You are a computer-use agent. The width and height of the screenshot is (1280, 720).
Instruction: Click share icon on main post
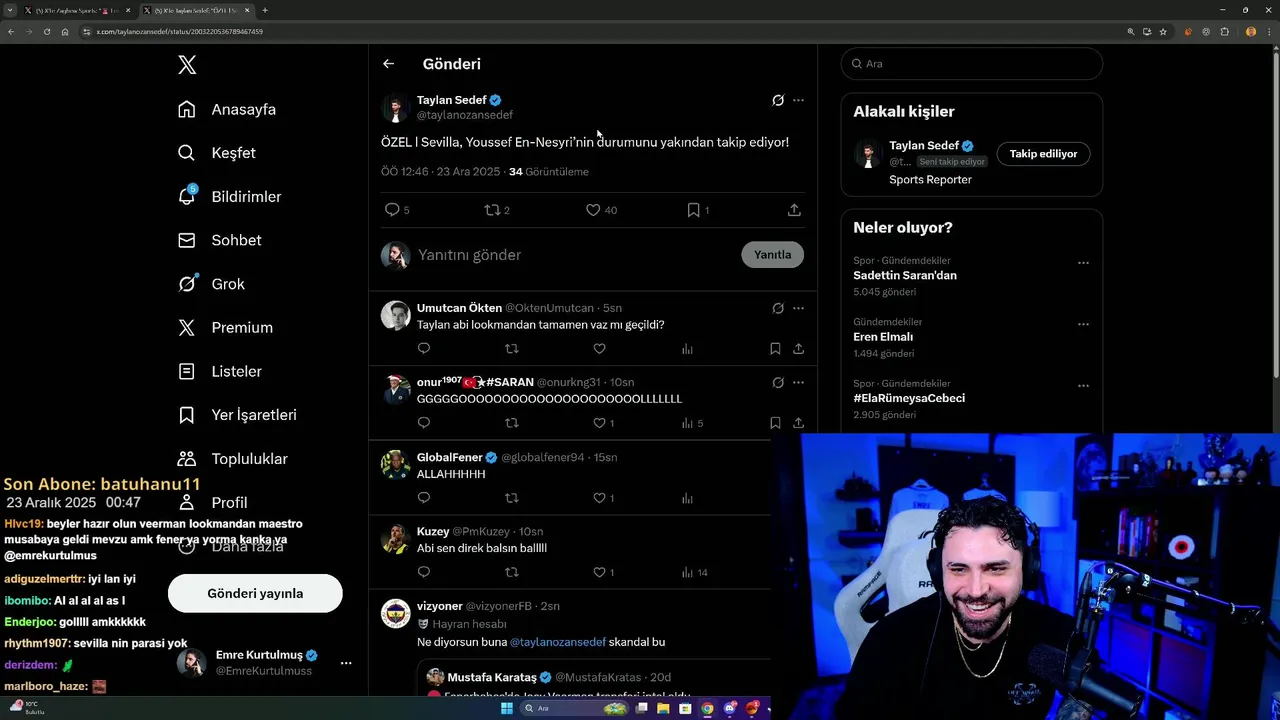[x=794, y=210]
